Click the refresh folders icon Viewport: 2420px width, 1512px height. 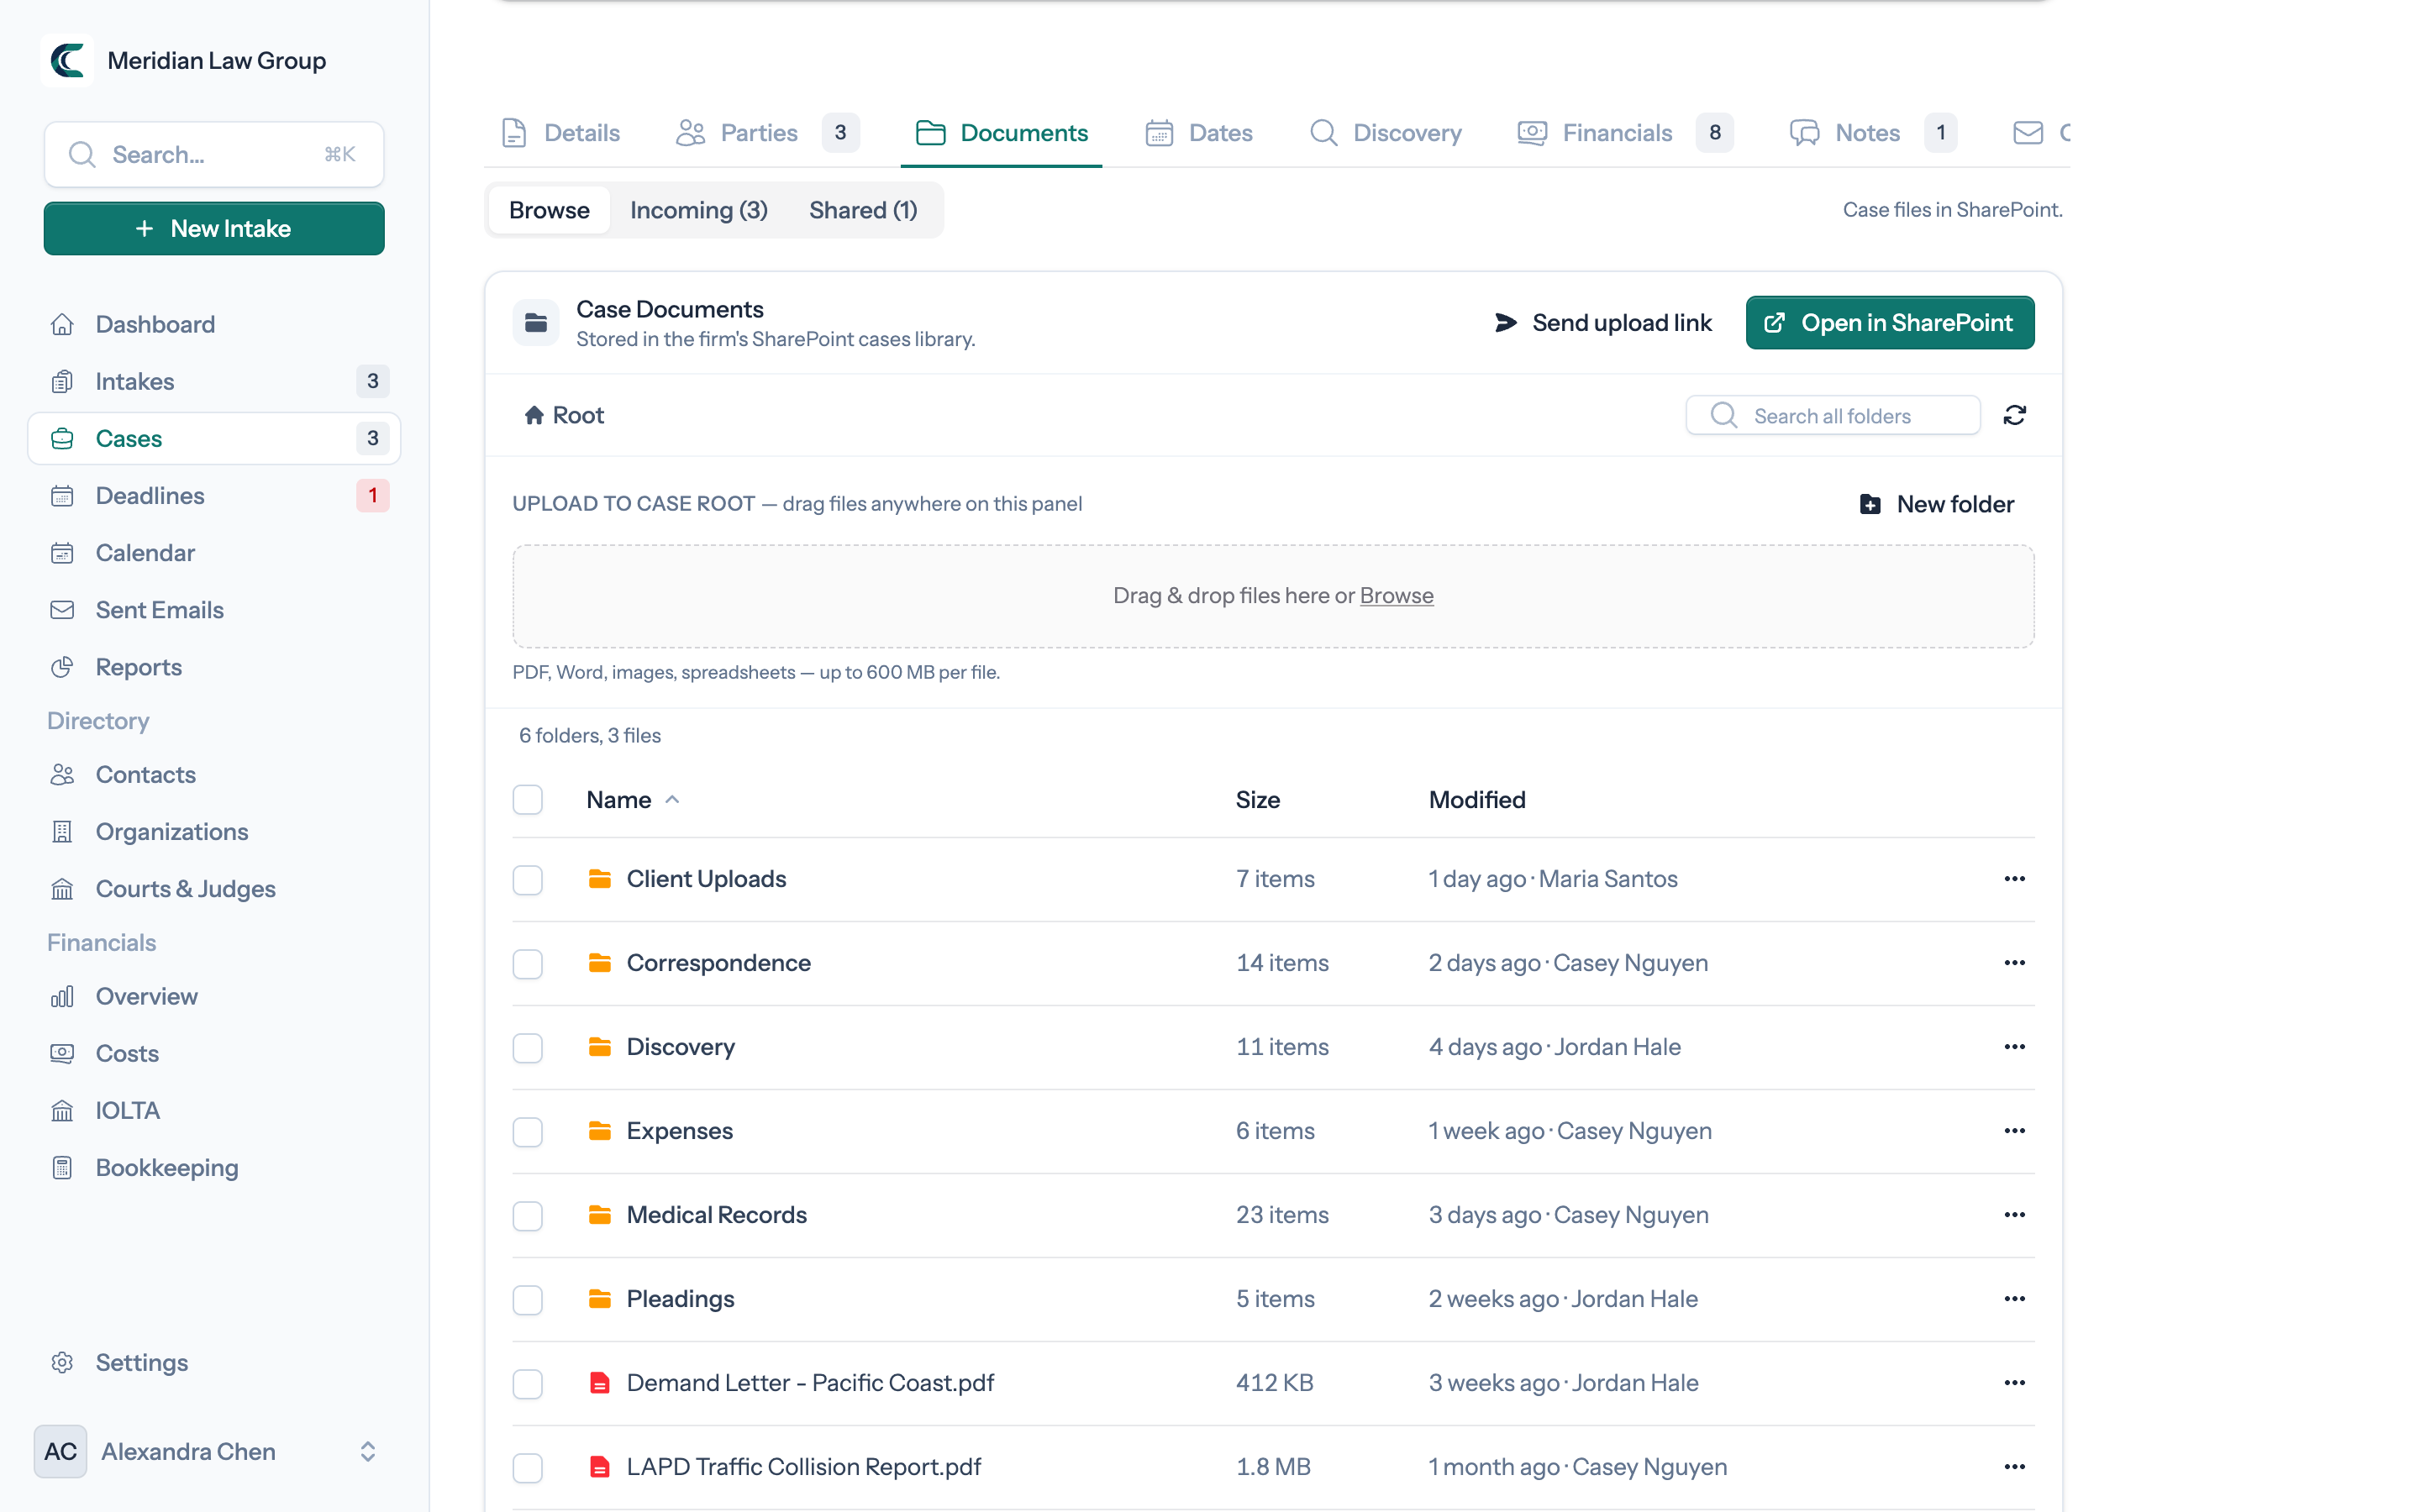click(2014, 415)
